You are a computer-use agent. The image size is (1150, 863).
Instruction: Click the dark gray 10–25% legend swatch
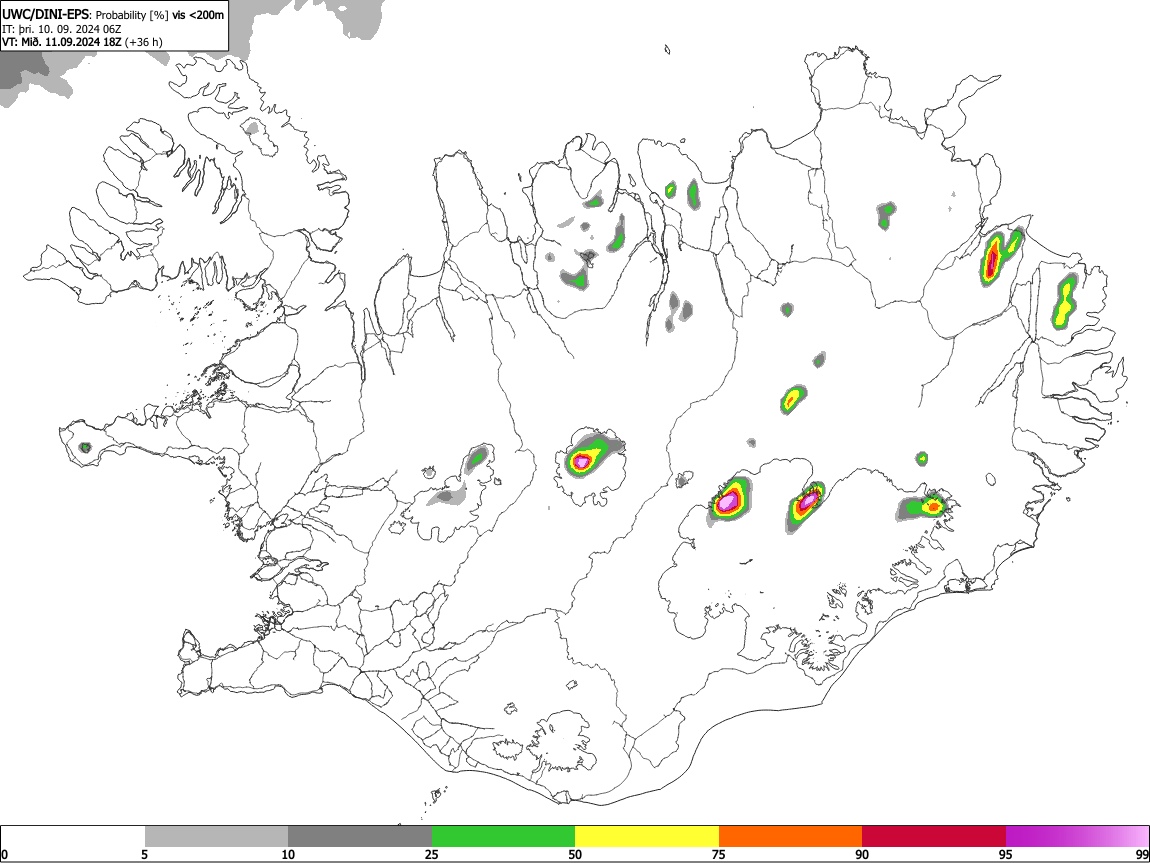[360, 837]
